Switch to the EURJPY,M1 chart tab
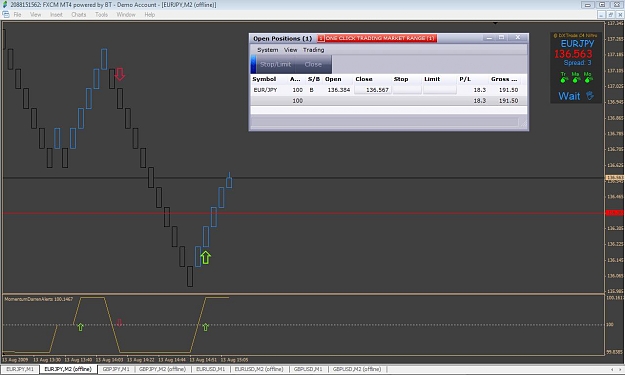This screenshot has height=375, width=625. click(x=20, y=369)
